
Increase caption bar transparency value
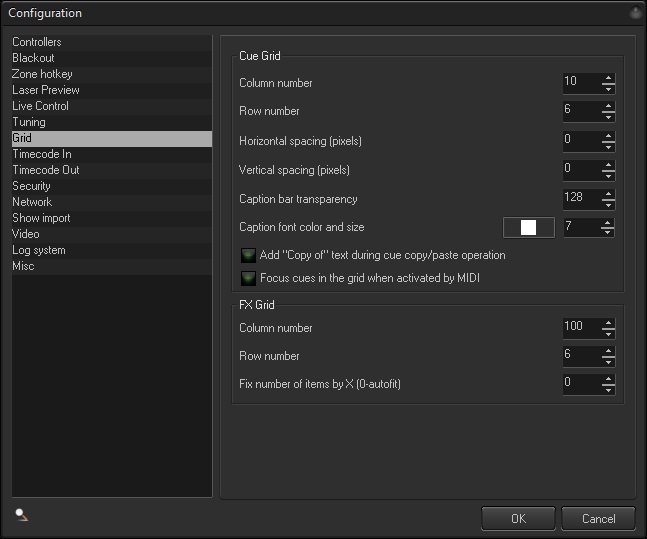coord(608,193)
